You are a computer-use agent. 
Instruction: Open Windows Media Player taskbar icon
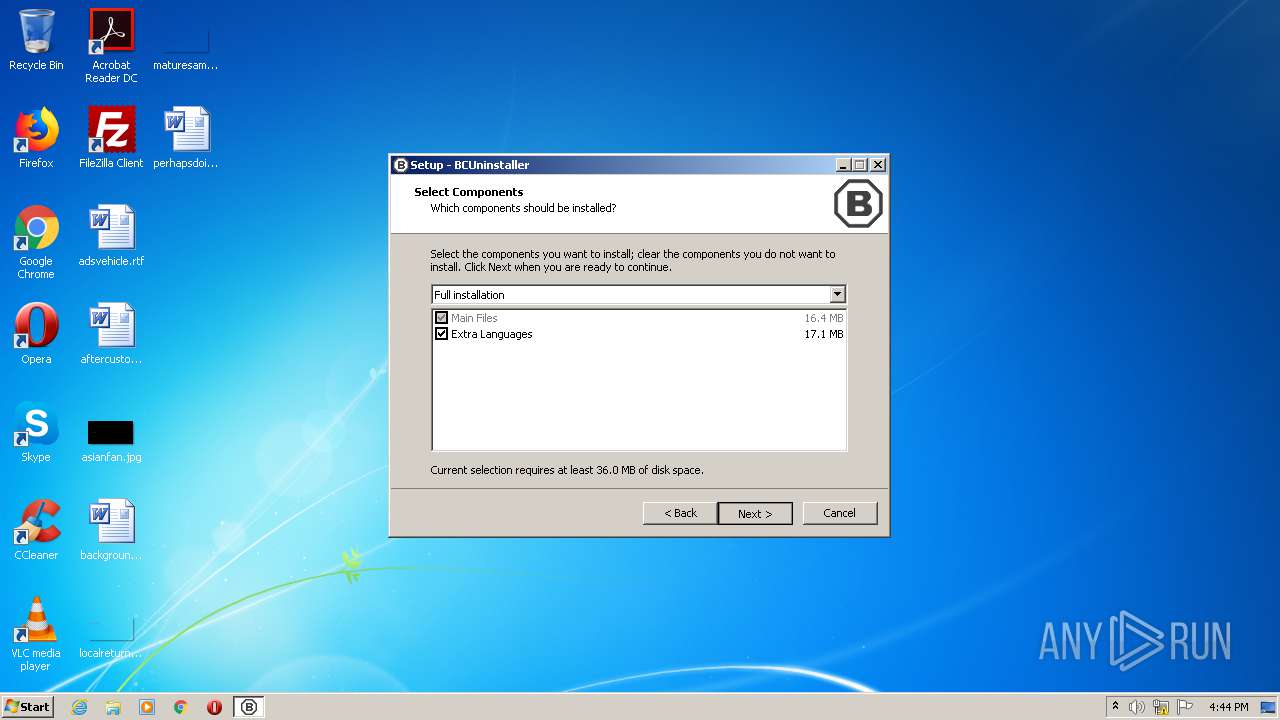coord(147,707)
